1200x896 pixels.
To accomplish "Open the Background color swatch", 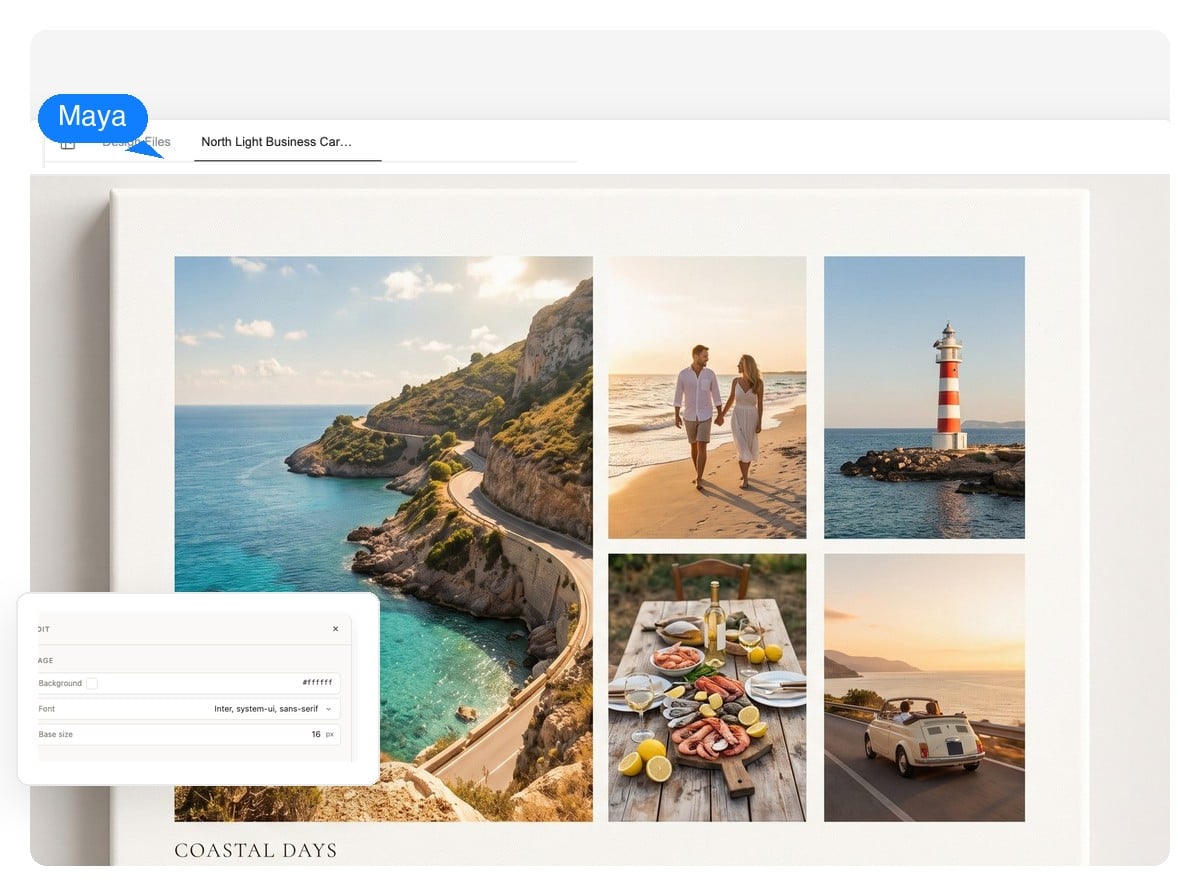I will (x=92, y=684).
